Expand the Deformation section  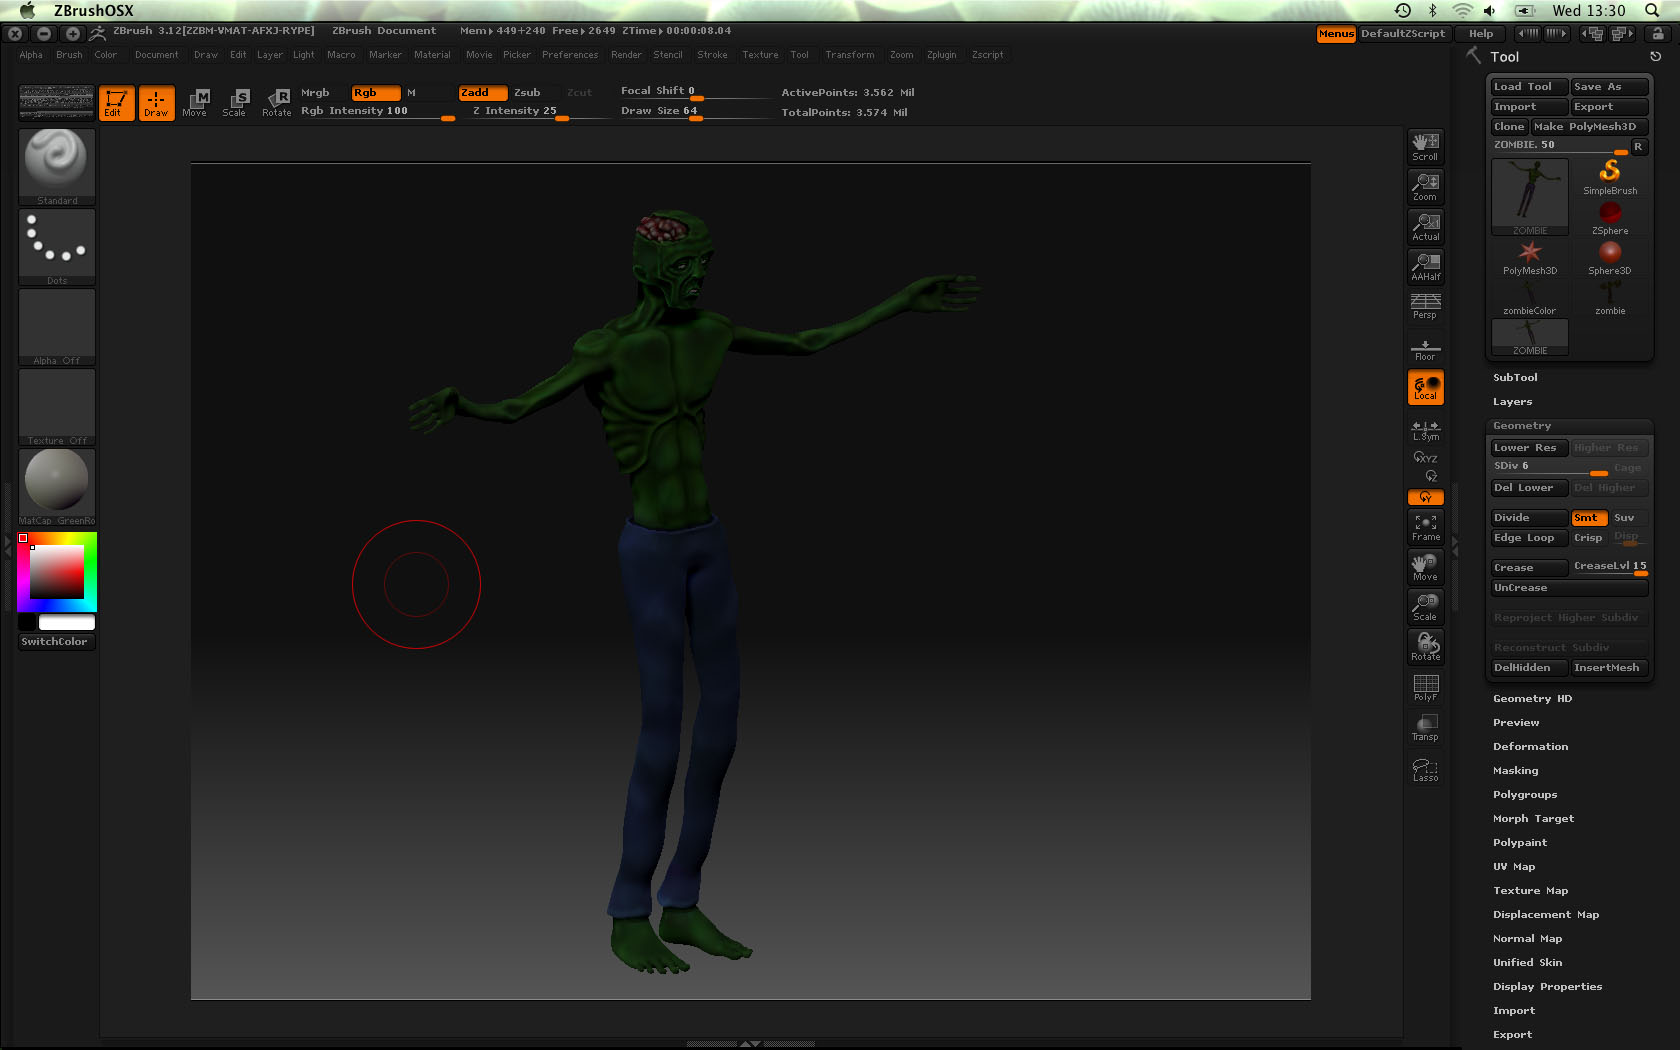click(1530, 747)
